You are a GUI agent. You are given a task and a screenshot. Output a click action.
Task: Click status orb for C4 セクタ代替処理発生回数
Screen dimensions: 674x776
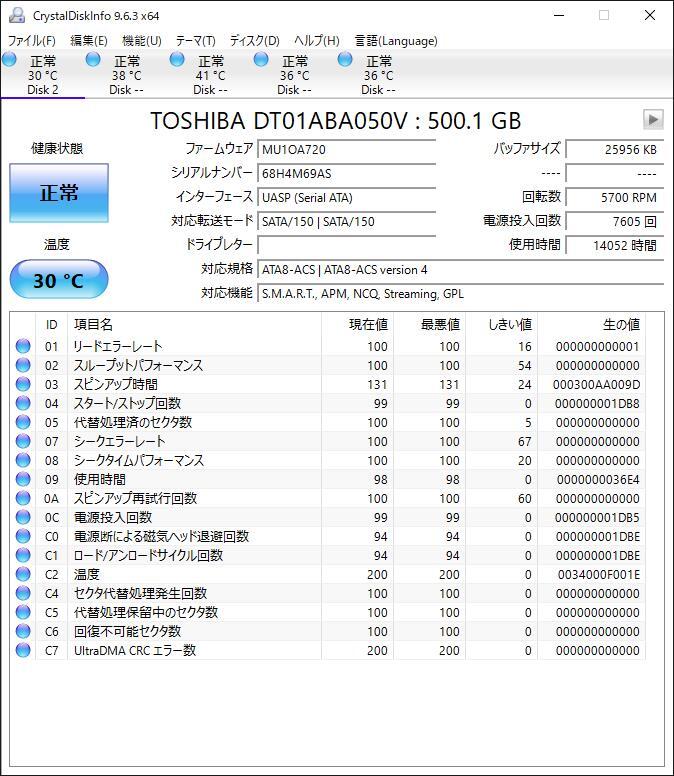click(23, 593)
